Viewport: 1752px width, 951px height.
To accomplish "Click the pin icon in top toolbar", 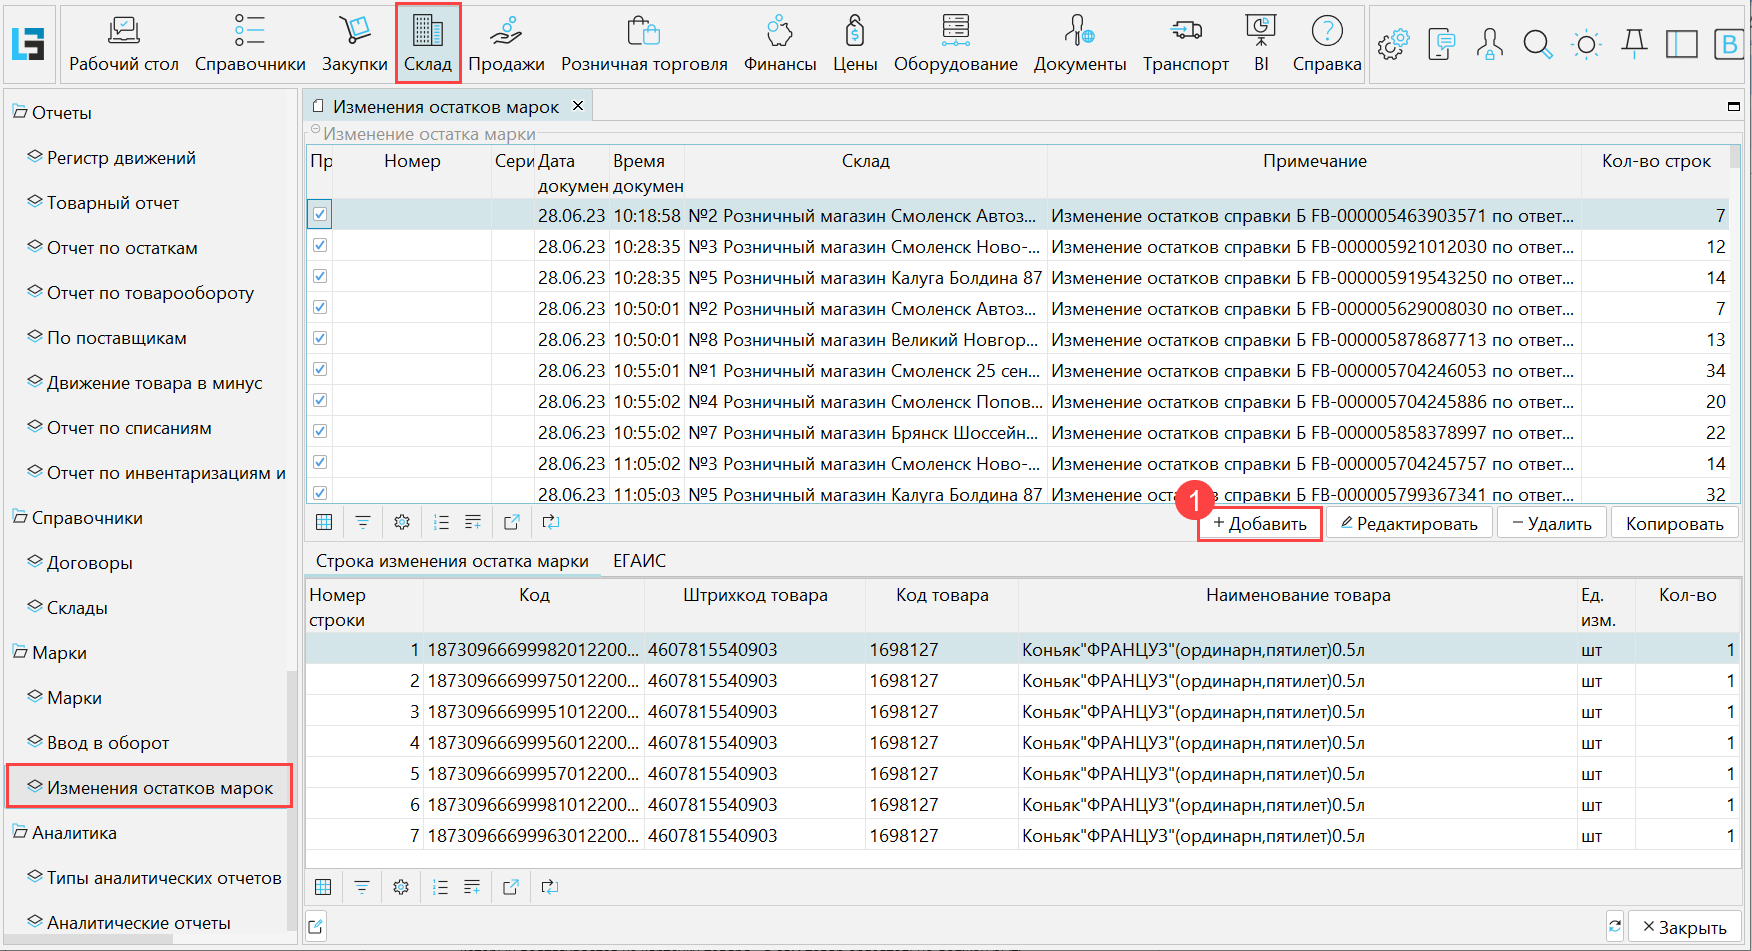I will pos(1634,44).
